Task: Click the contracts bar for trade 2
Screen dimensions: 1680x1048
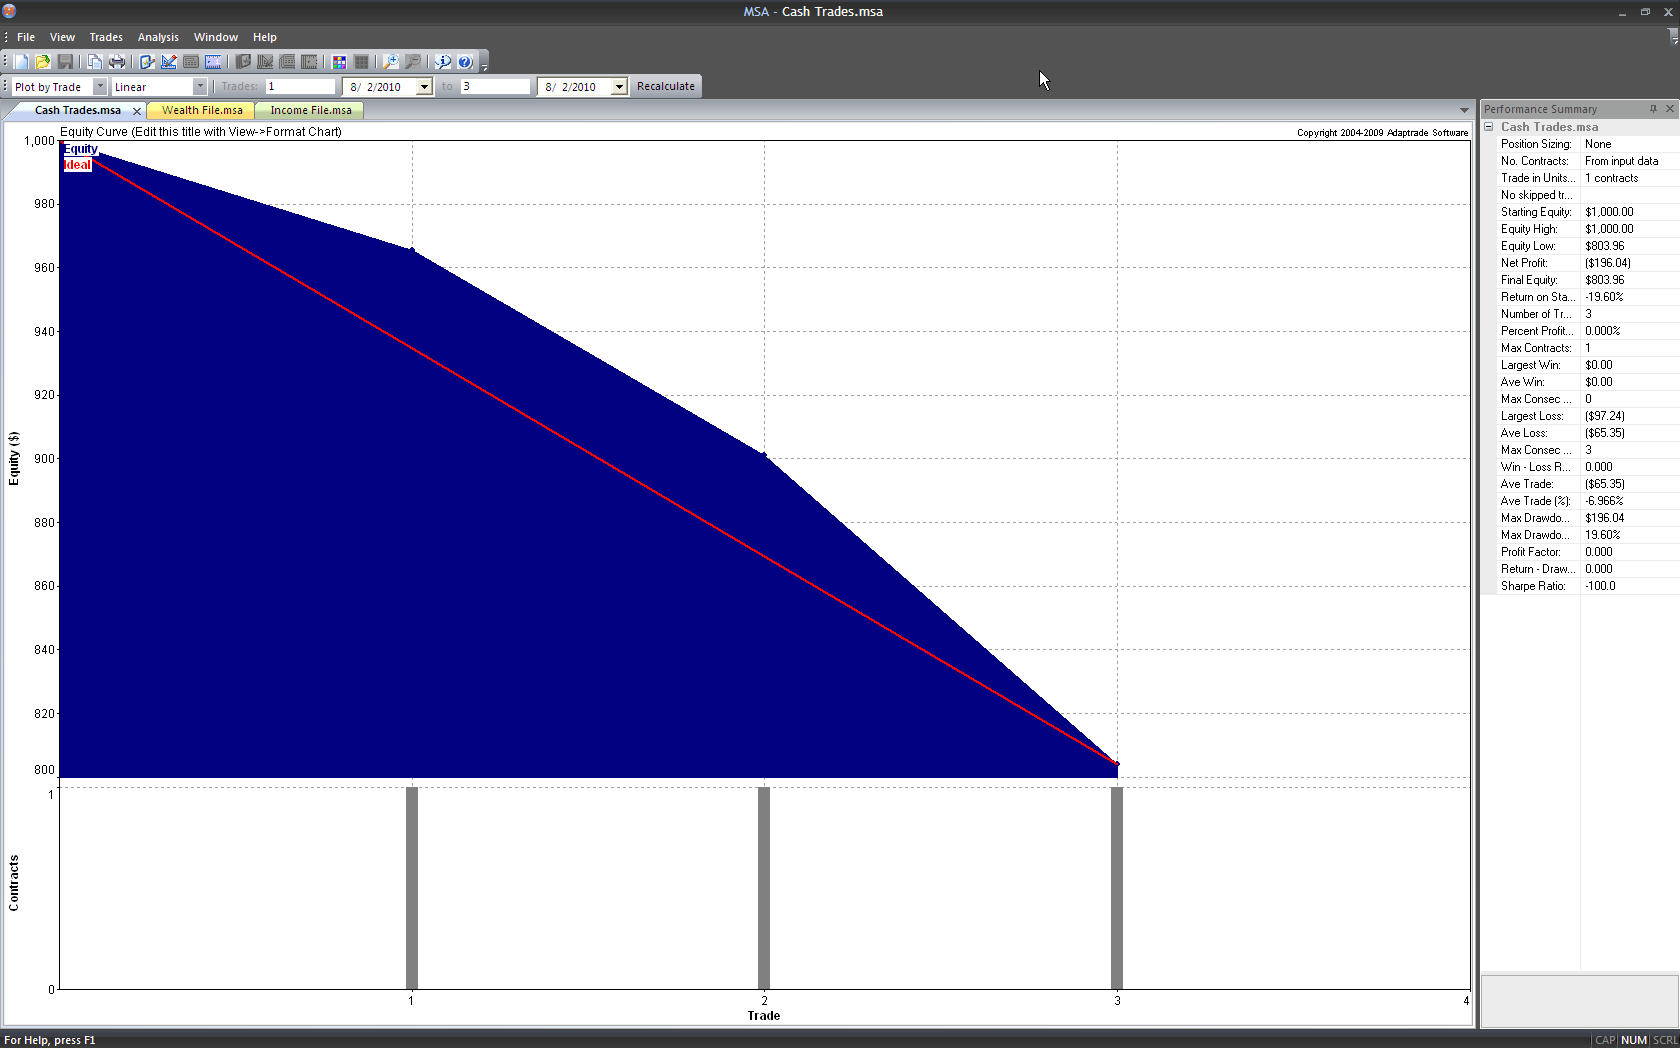Action: pyautogui.click(x=764, y=888)
